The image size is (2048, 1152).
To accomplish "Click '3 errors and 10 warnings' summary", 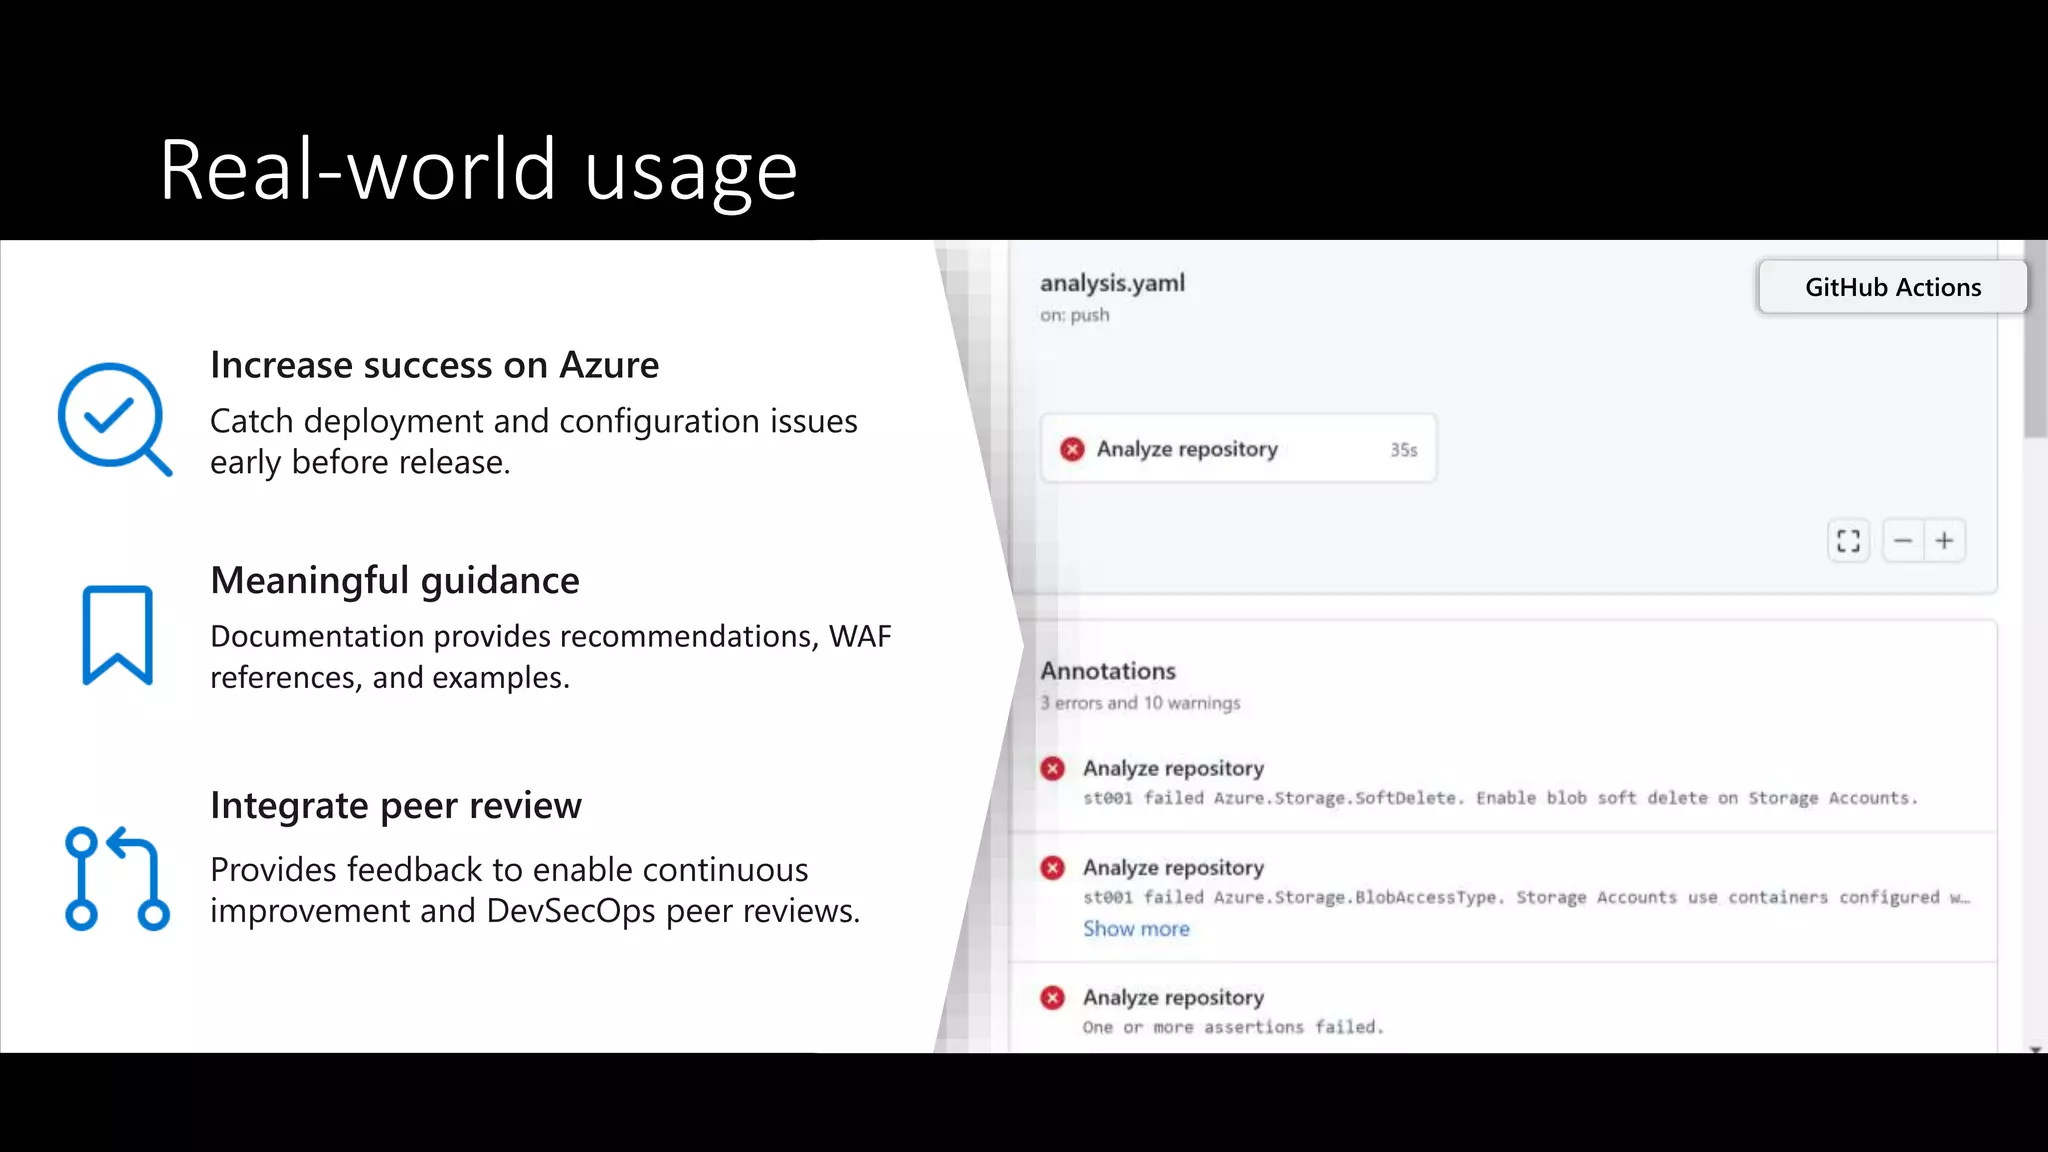I will point(1140,703).
